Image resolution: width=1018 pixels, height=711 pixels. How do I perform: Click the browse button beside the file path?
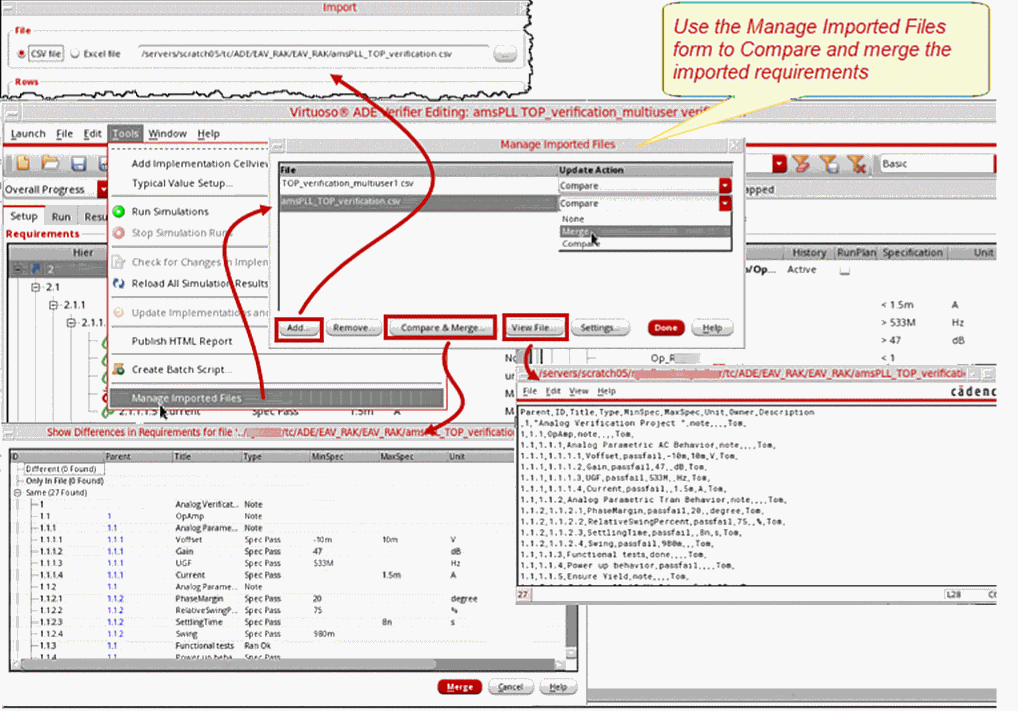pyautogui.click(x=504, y=54)
